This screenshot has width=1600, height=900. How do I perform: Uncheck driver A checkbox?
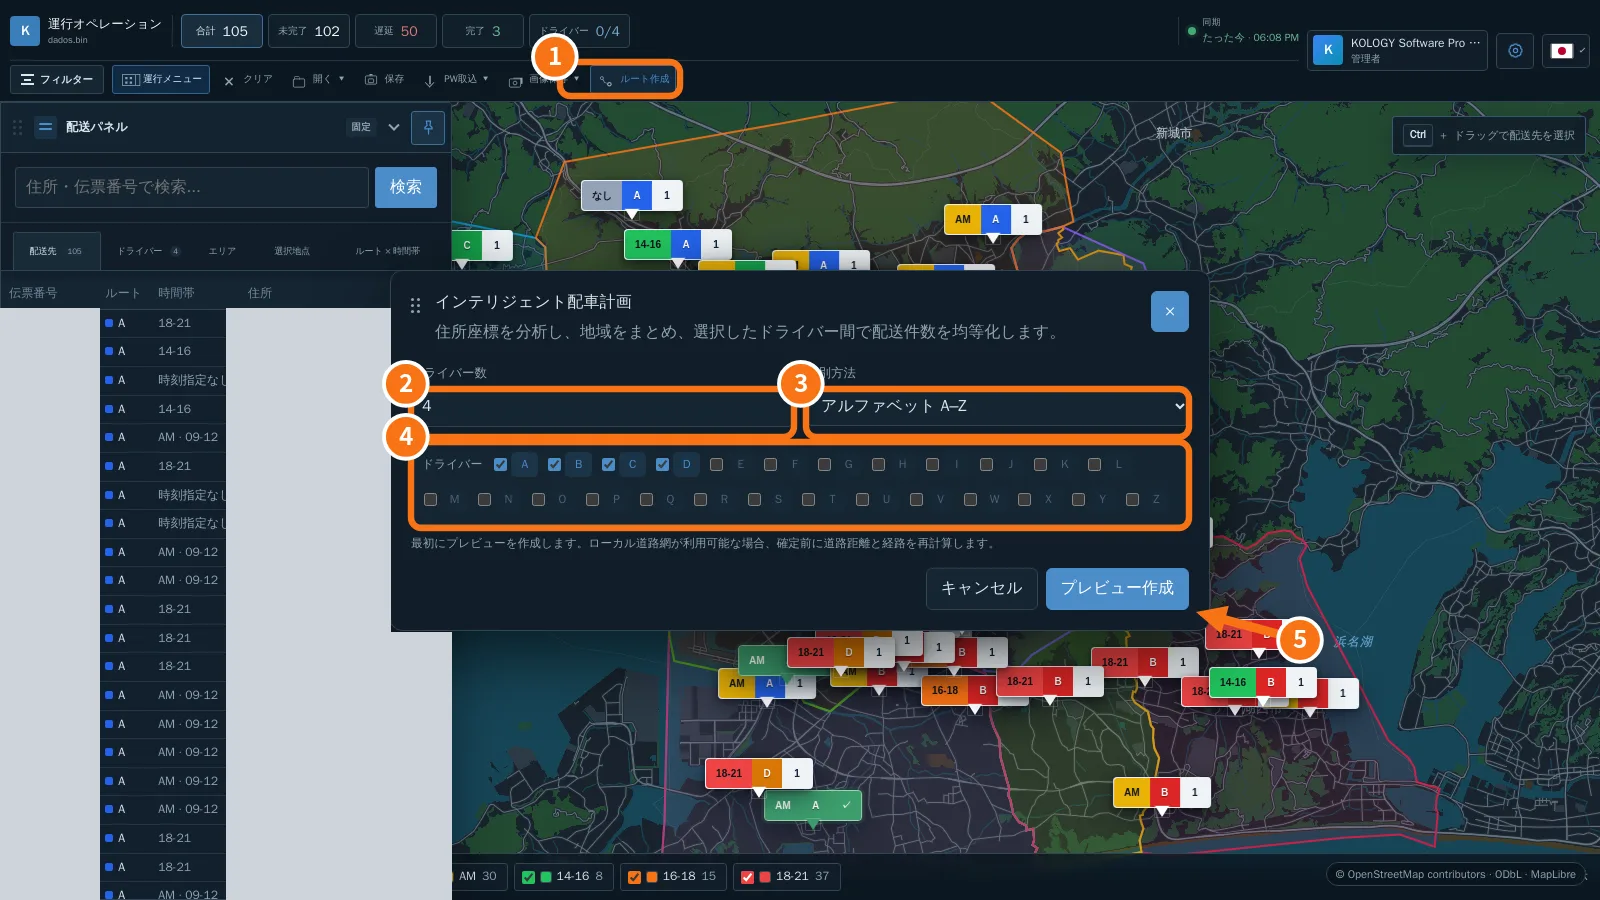pos(500,464)
